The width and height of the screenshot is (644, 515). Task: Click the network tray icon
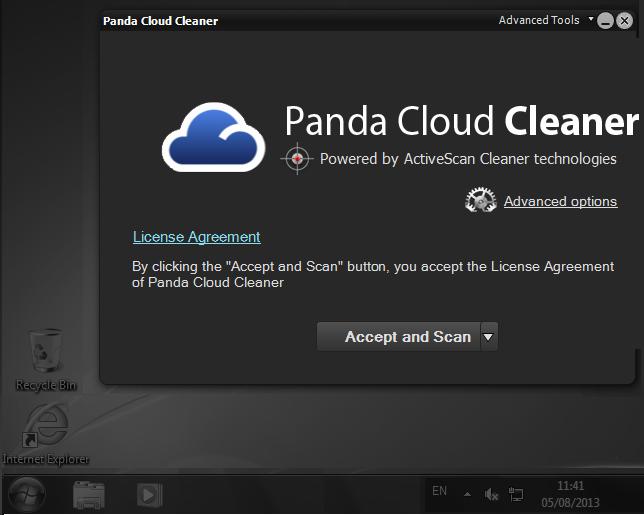(x=516, y=494)
